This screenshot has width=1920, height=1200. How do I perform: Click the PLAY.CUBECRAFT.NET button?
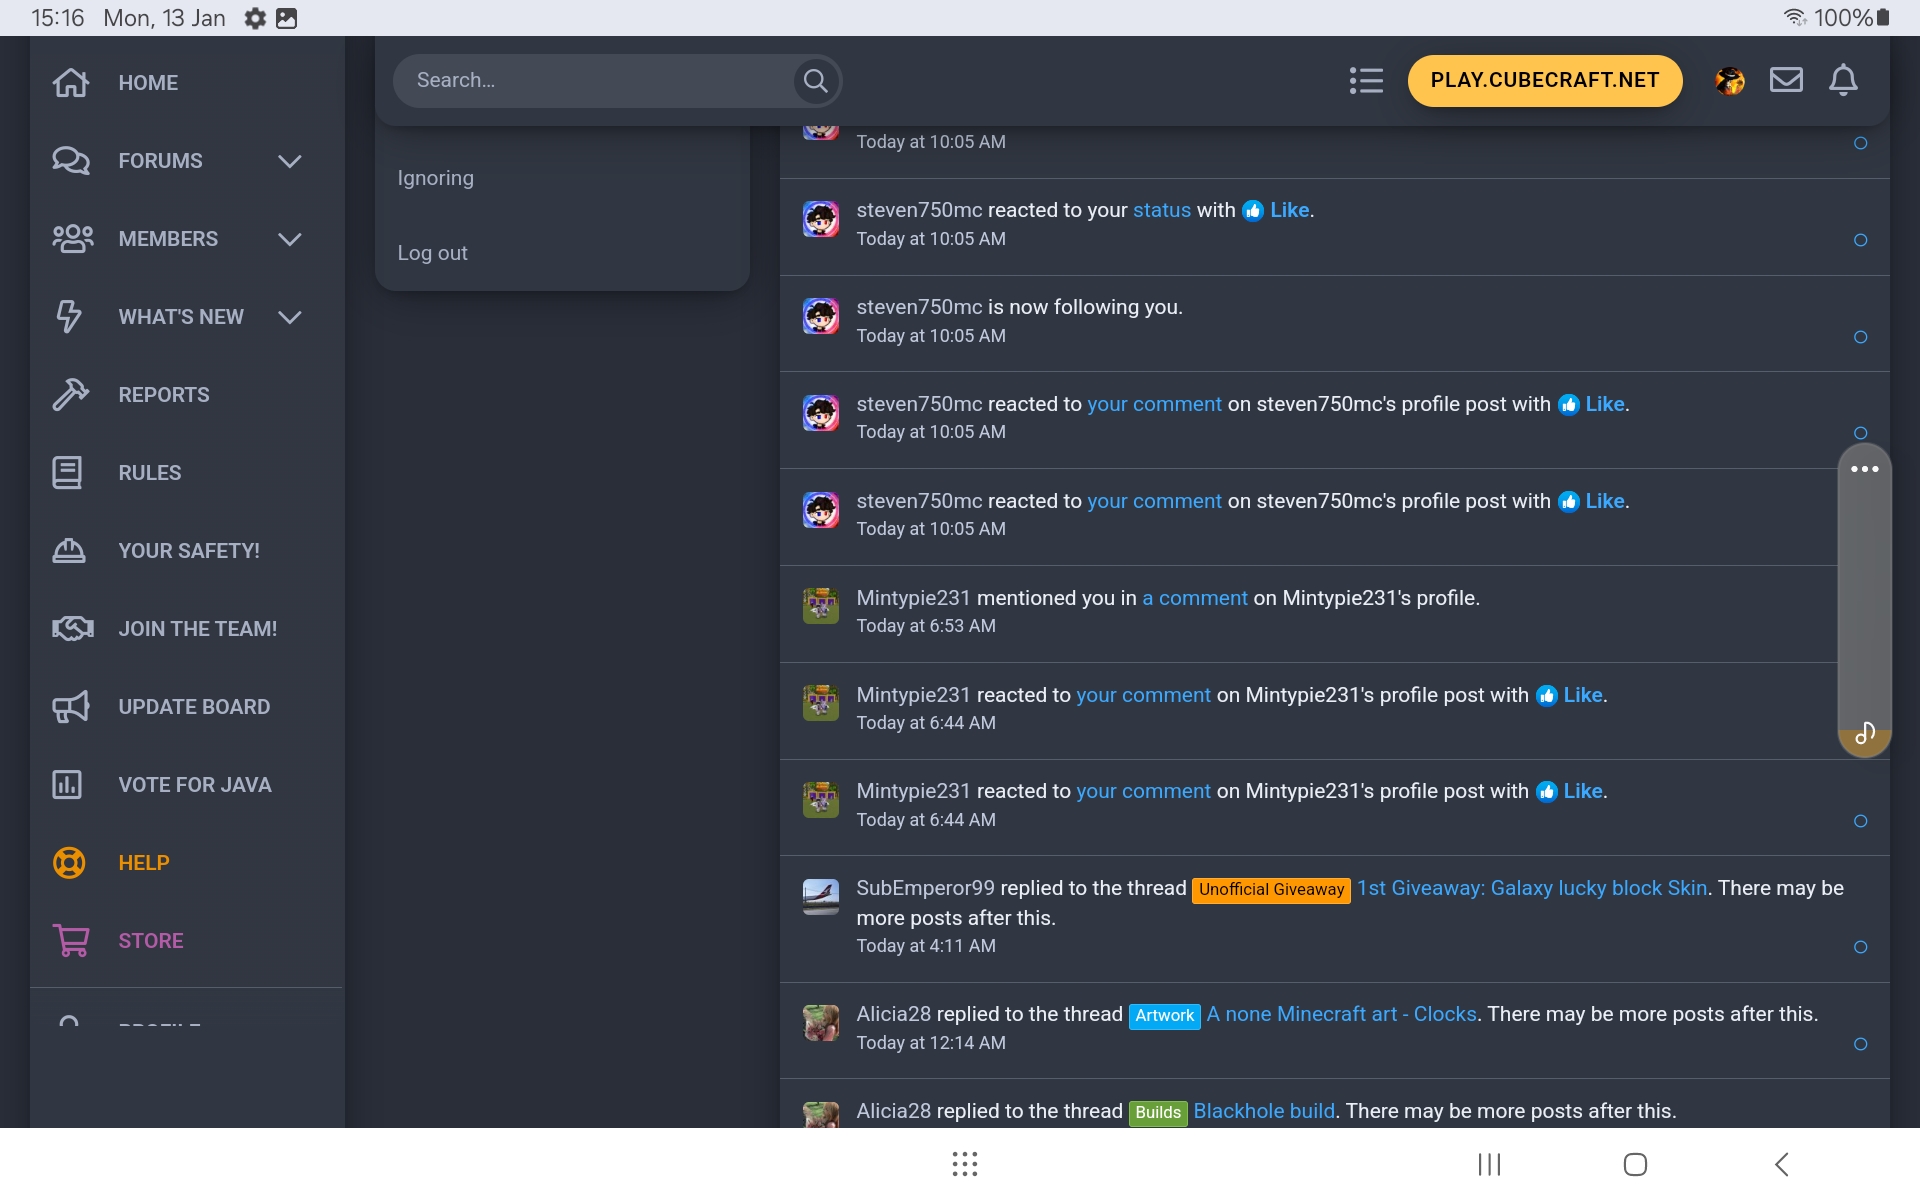pyautogui.click(x=1545, y=81)
